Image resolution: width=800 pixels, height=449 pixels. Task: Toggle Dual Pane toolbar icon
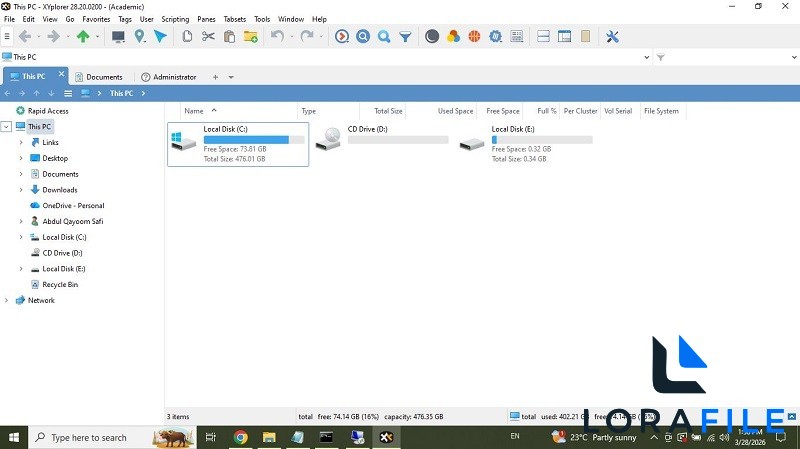543,36
